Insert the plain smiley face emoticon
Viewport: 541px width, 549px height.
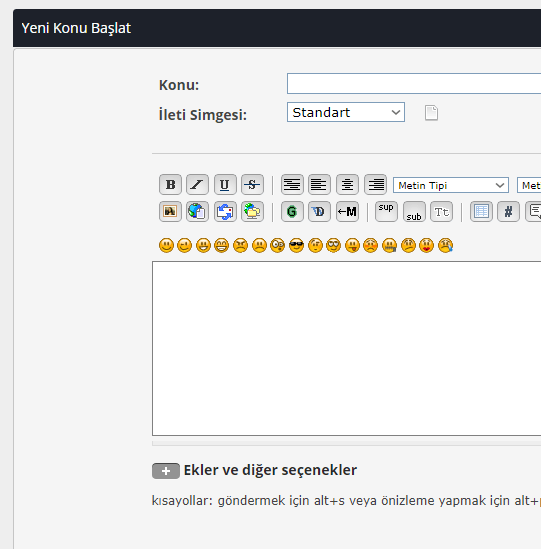tap(166, 245)
